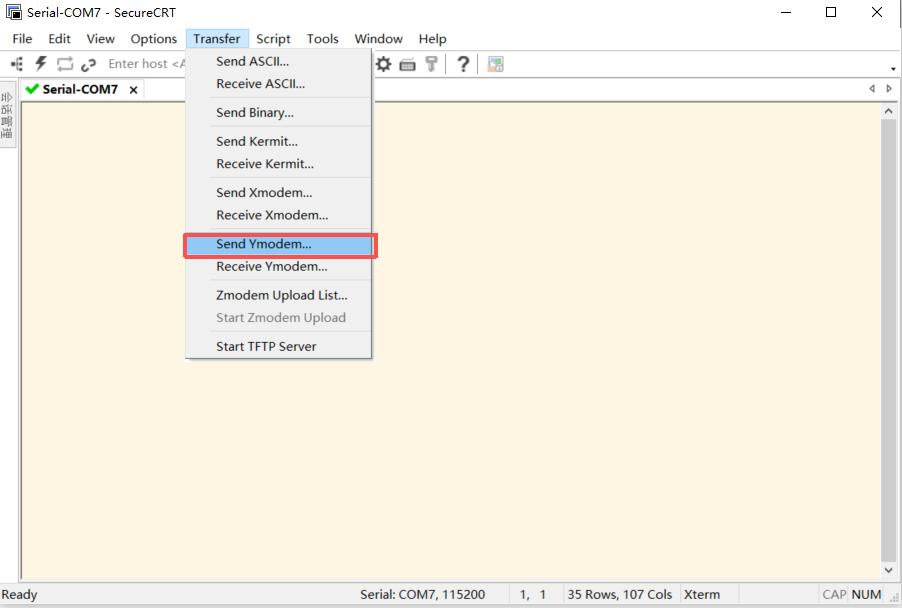Click the 'Ready' status text
902x608 pixels.
pos(20,595)
